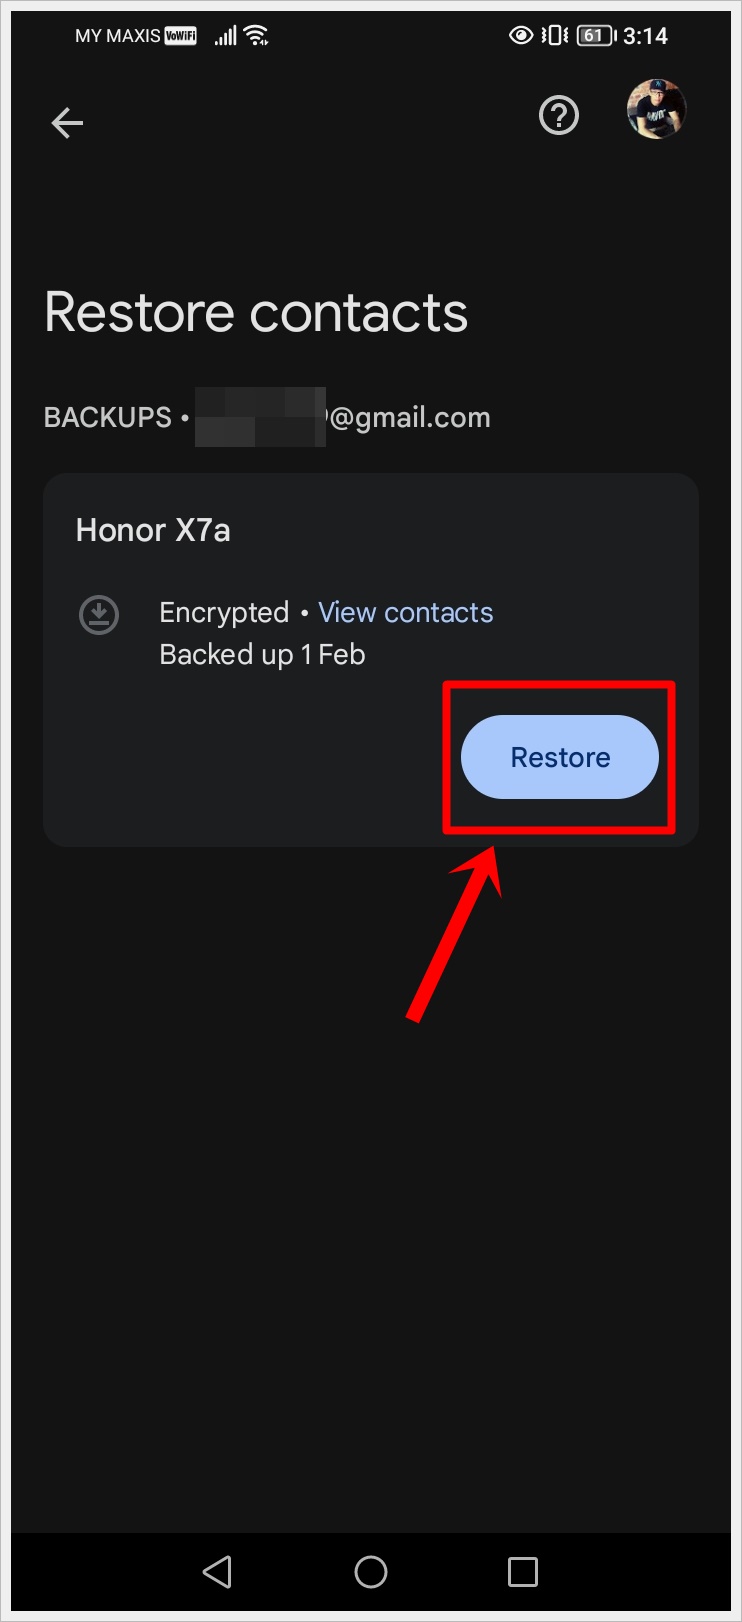
Task: Click the encrypted backup download icon
Action: [x=98, y=614]
